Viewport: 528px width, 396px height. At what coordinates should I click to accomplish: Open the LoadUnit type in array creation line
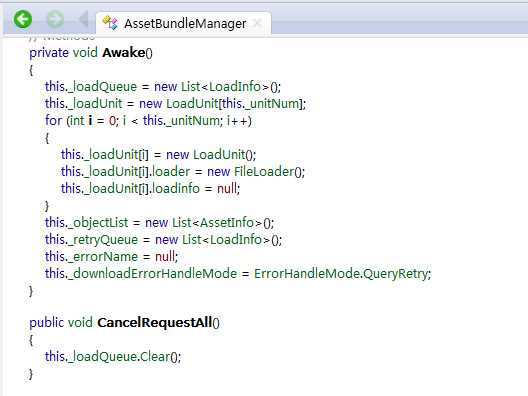(192, 104)
